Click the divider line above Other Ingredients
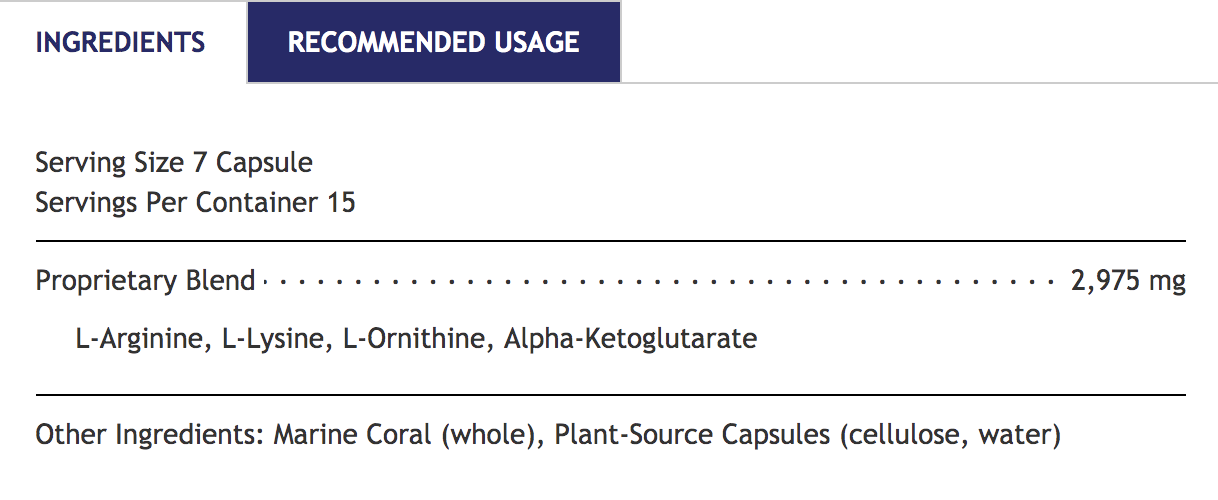The image size is (1218, 500). 610,395
